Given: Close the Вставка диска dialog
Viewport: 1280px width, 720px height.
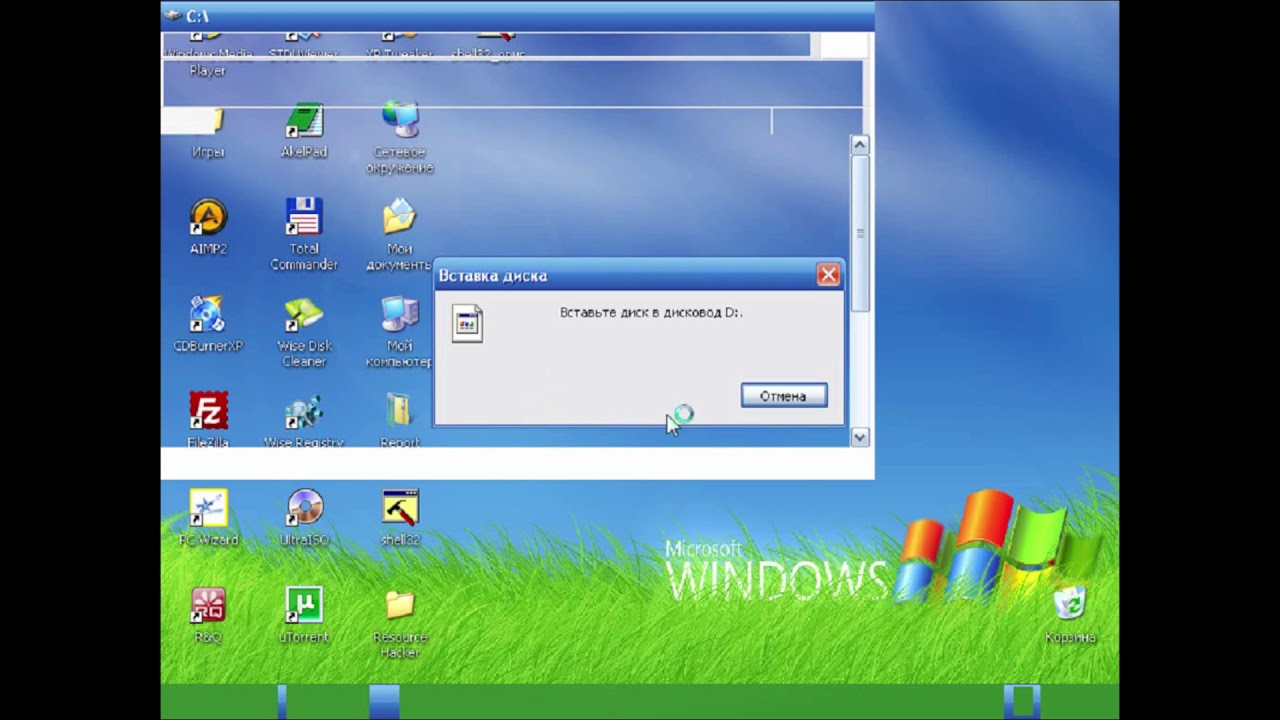Looking at the screenshot, I should coord(828,275).
